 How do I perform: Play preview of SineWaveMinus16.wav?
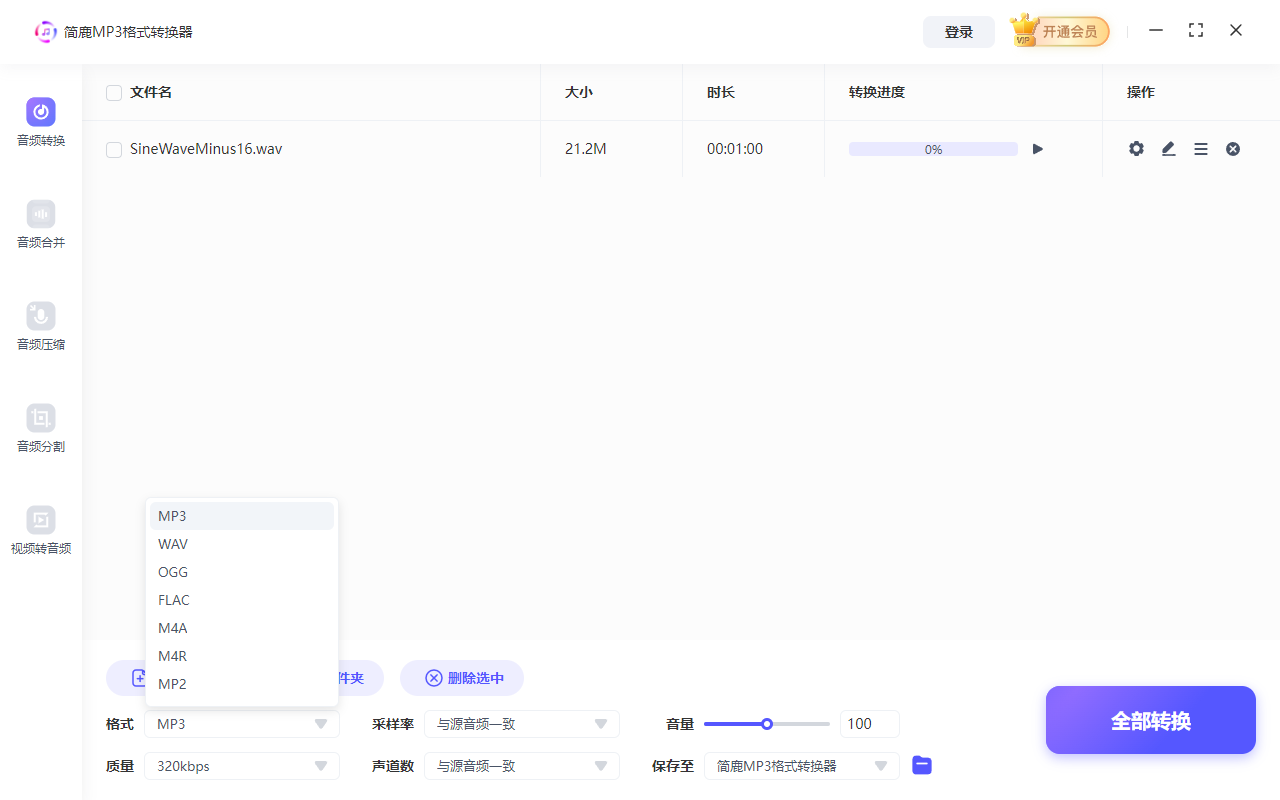click(x=1037, y=148)
